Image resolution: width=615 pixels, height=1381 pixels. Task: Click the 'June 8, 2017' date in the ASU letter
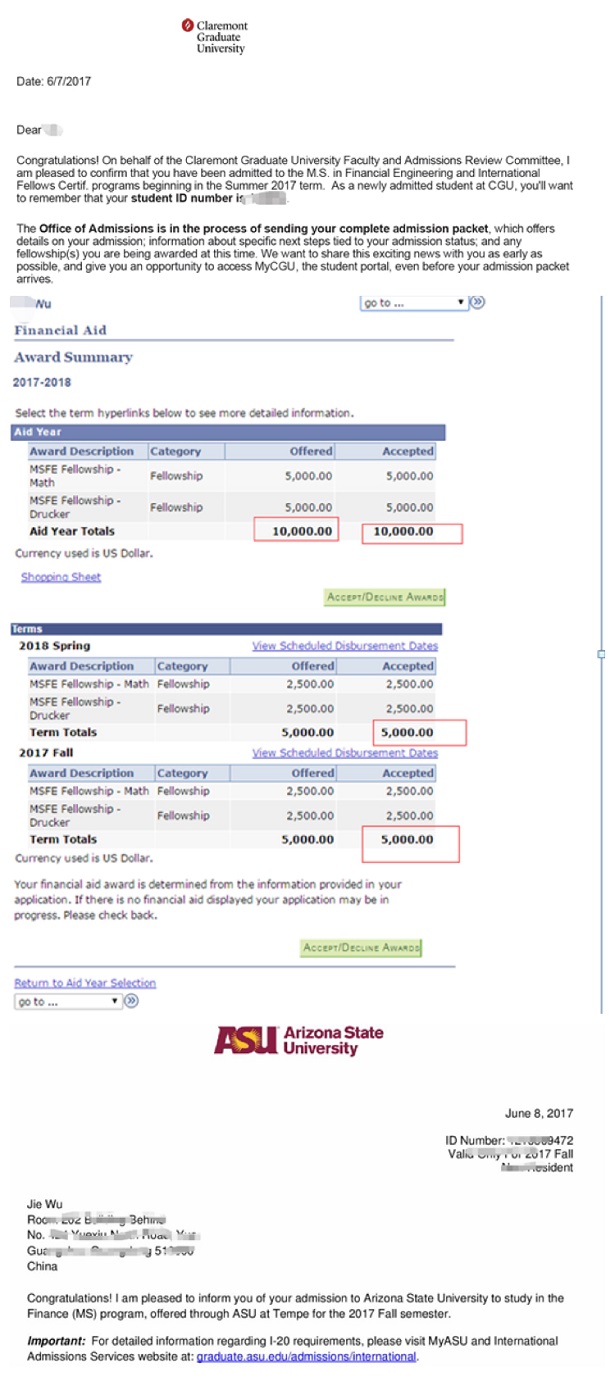tap(540, 1113)
